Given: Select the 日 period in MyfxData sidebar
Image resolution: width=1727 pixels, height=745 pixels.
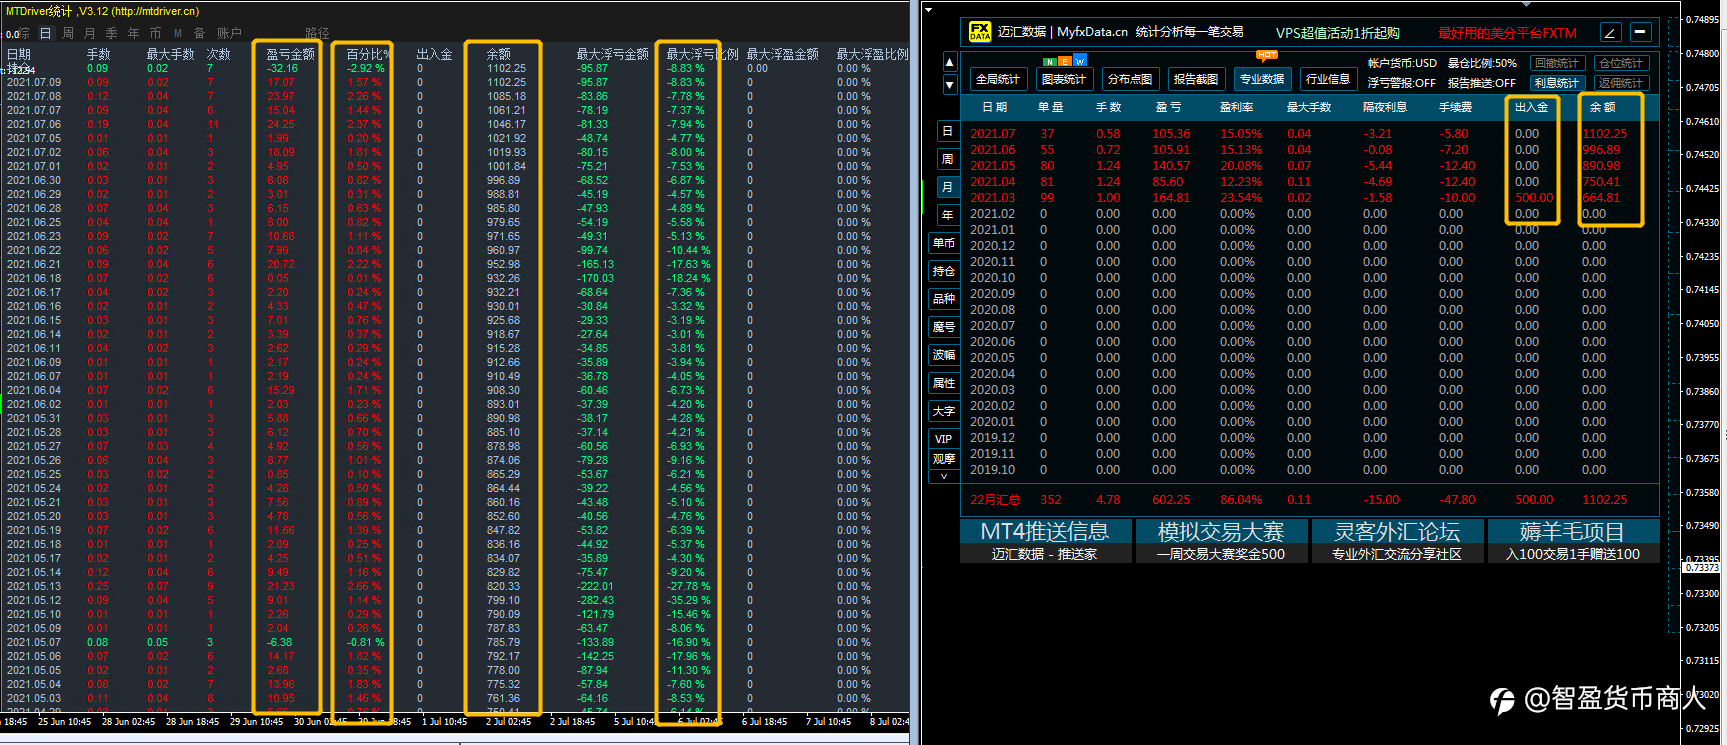Looking at the screenshot, I should [947, 131].
